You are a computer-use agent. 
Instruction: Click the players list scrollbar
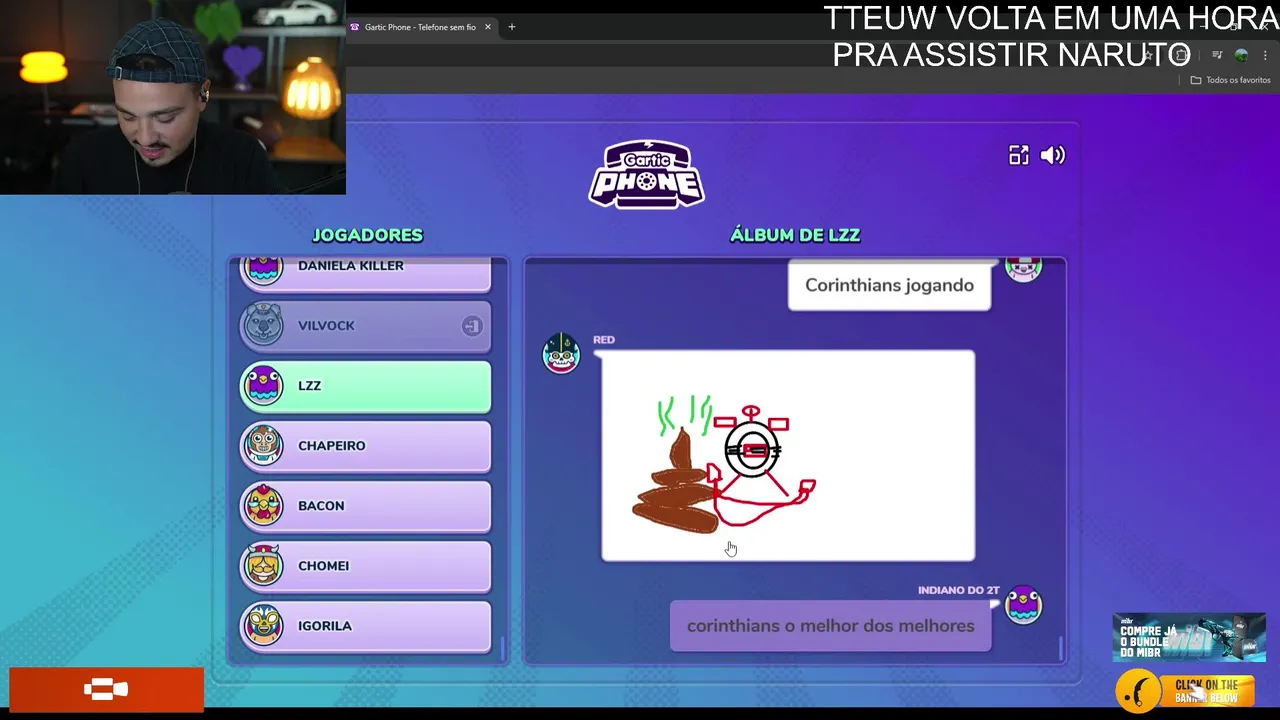pos(503,648)
